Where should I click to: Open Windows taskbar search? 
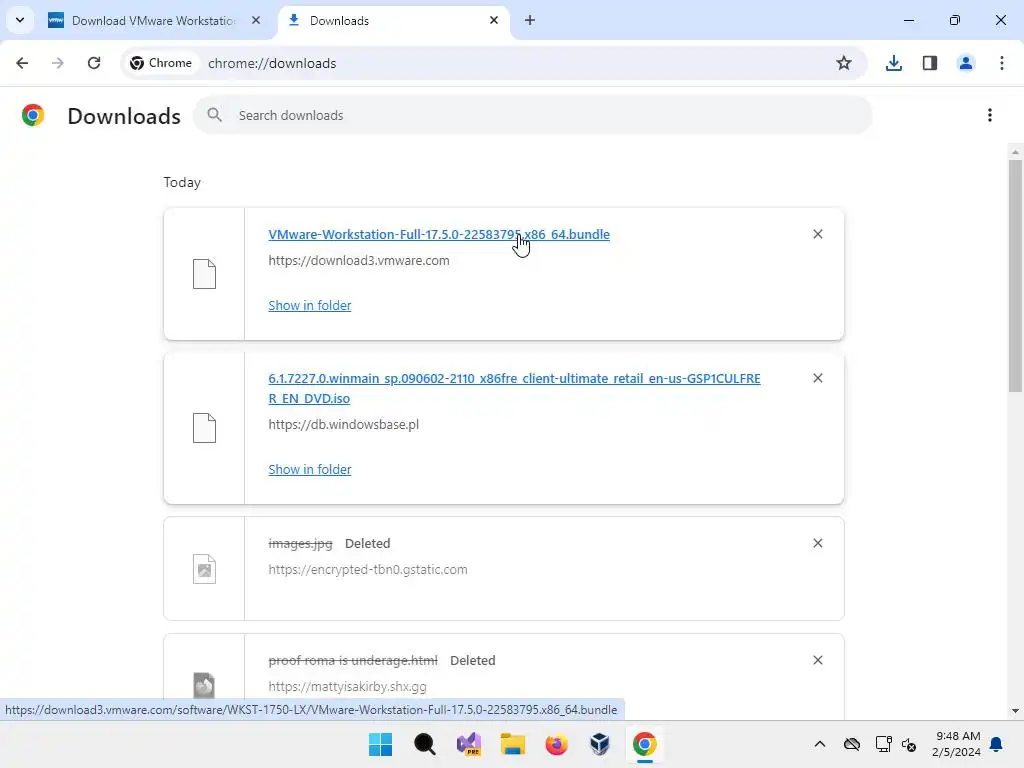click(424, 744)
